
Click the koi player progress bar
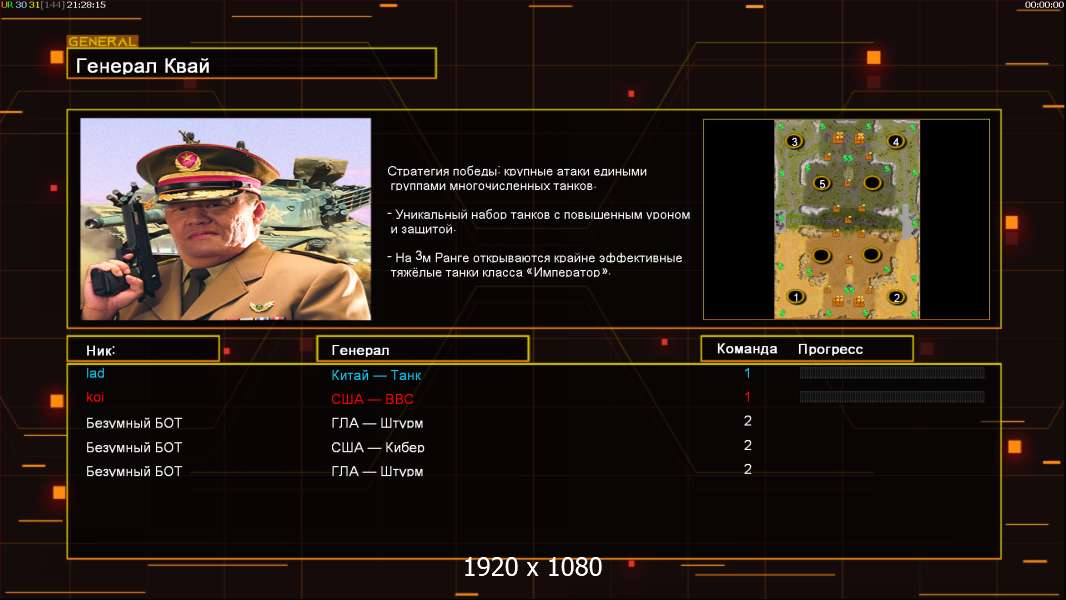(x=892, y=396)
